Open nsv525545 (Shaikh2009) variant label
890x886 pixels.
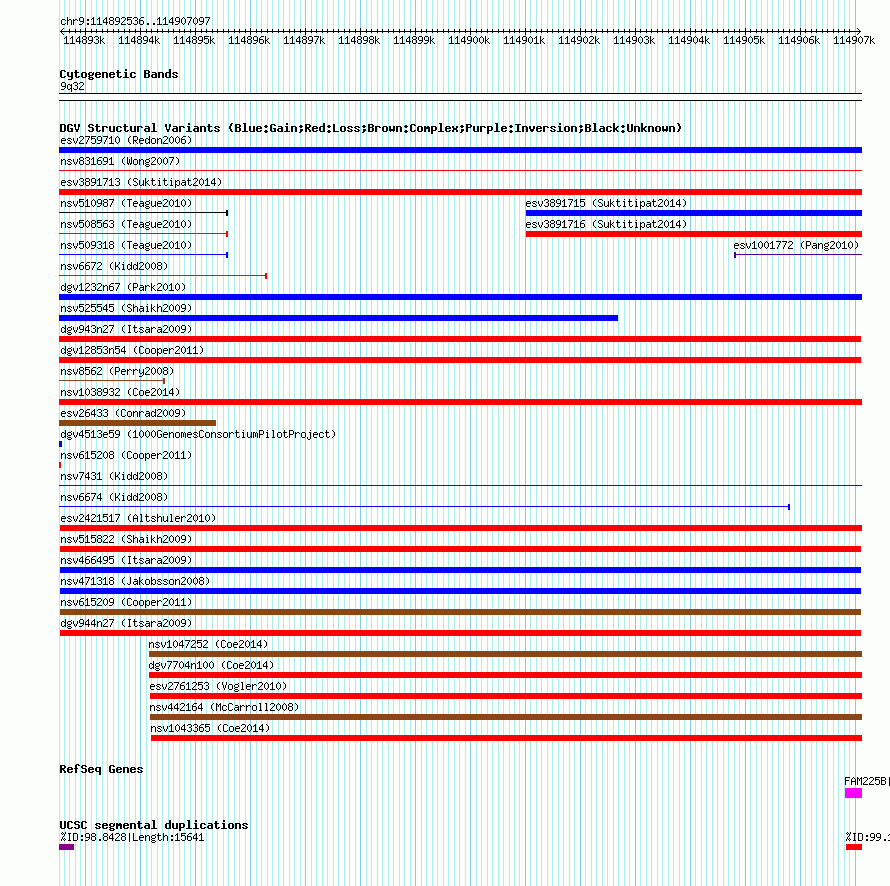(126, 308)
